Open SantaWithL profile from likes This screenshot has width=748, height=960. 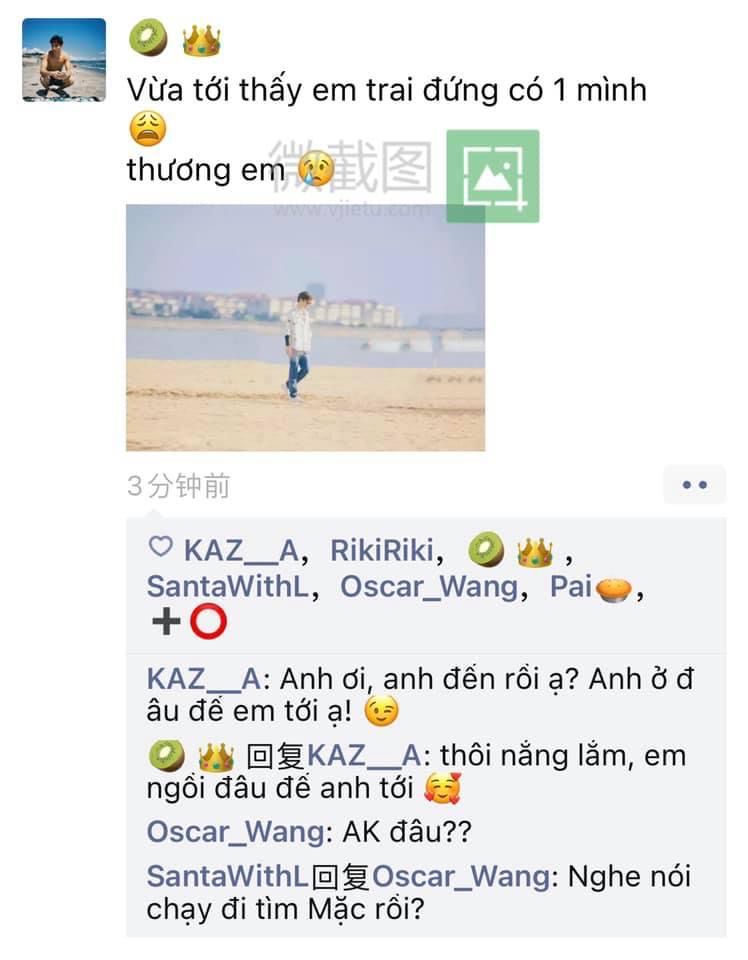(x=228, y=587)
